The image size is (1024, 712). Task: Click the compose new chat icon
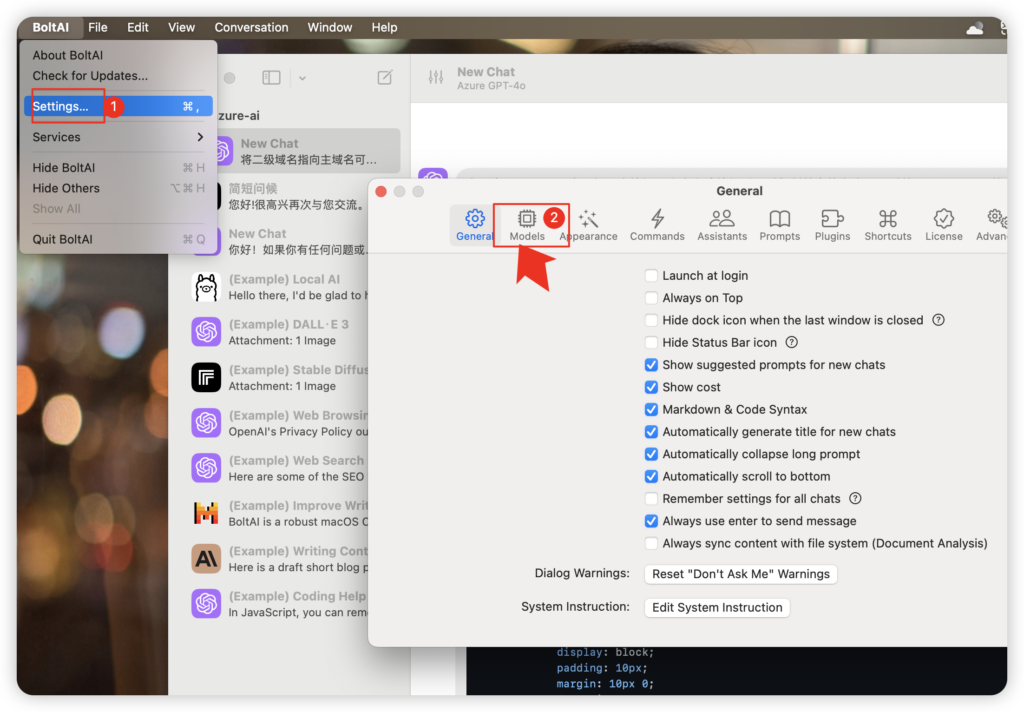385,78
